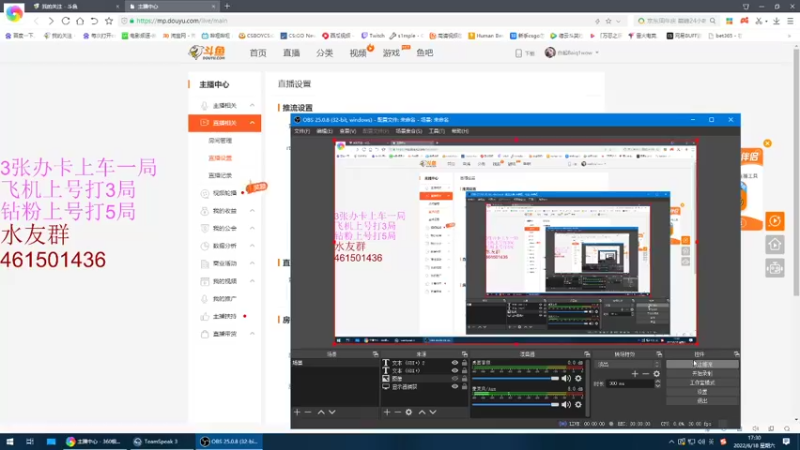800x450 pixels.
Task: Open OBS 文件(F) menu
Action: (x=302, y=131)
